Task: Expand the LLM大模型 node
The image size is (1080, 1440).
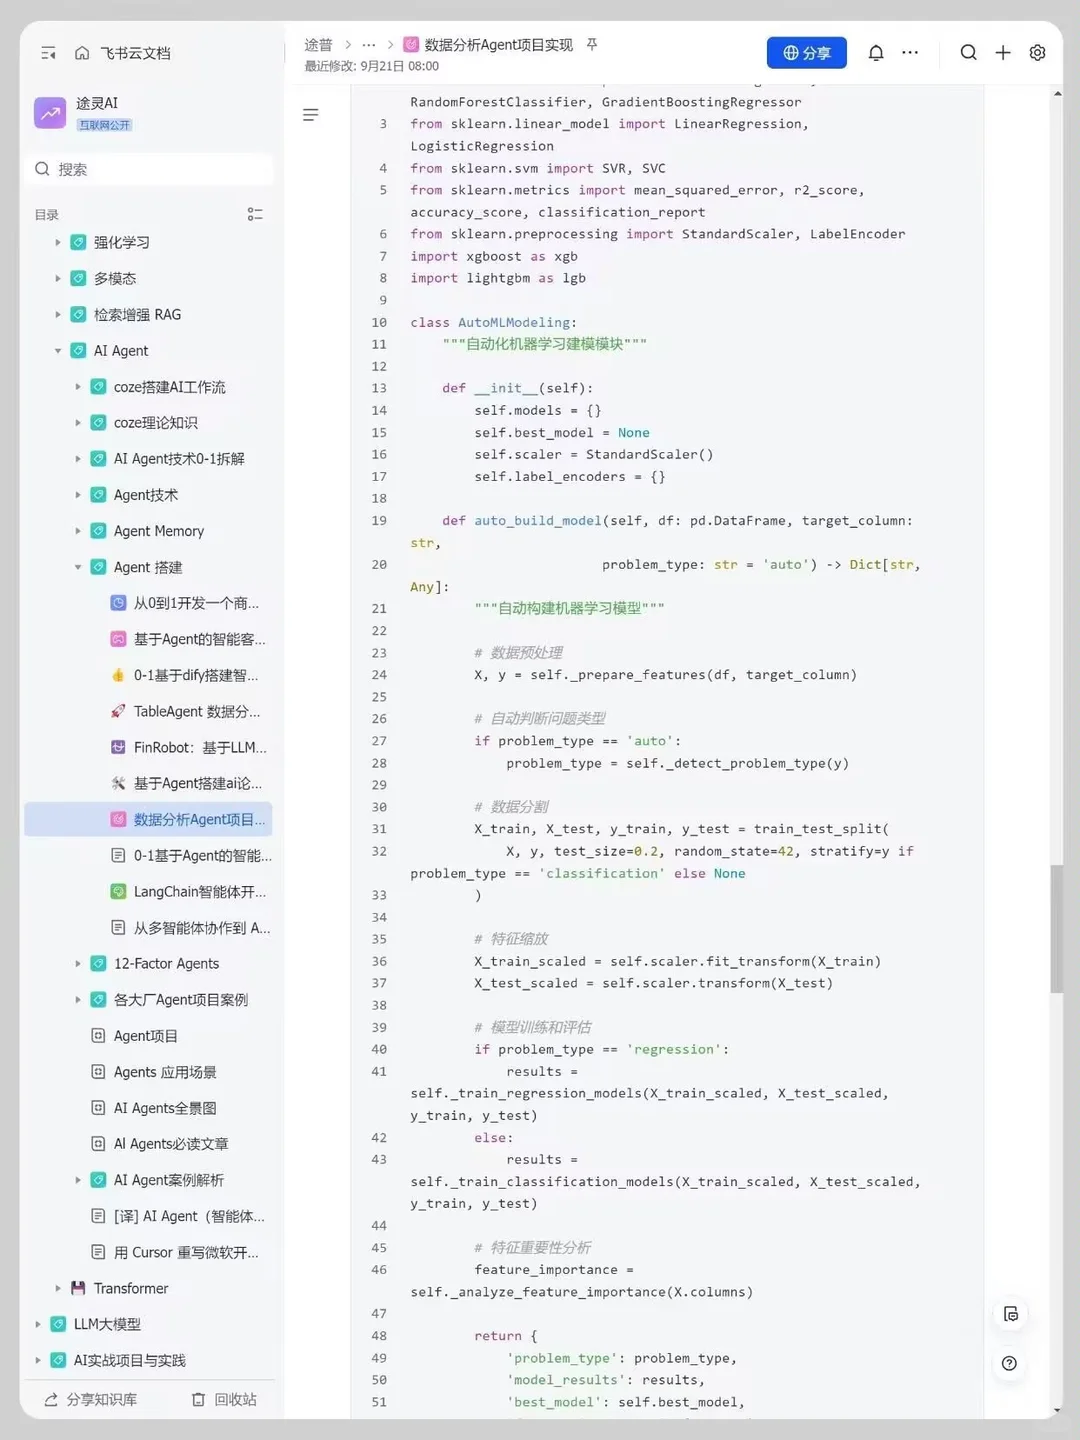Action: point(38,1324)
